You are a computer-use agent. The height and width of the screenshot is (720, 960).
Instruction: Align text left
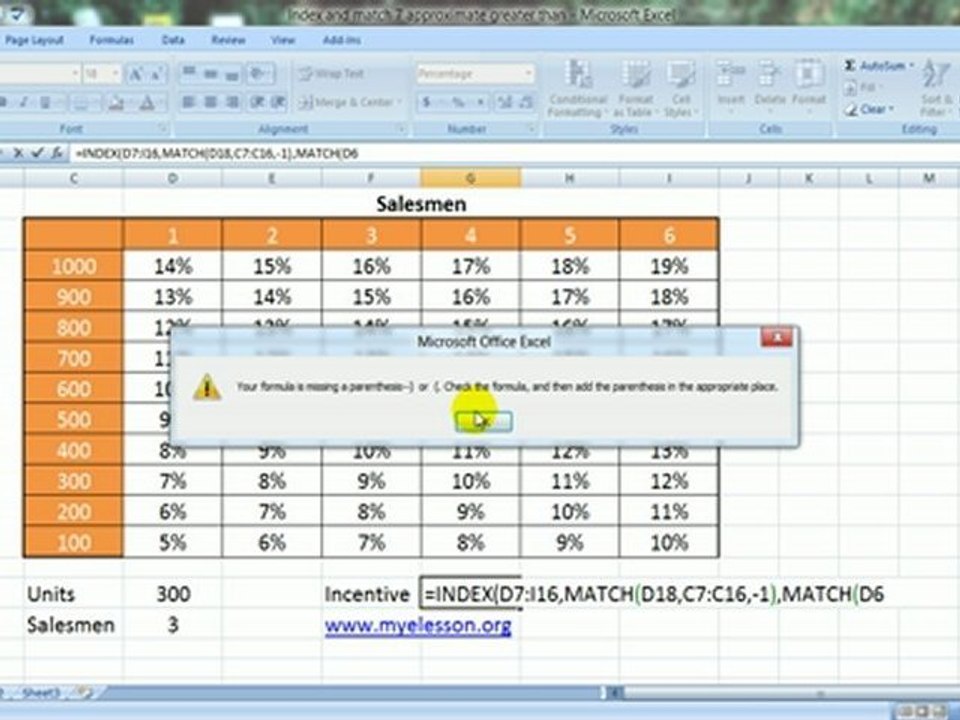click(x=189, y=102)
